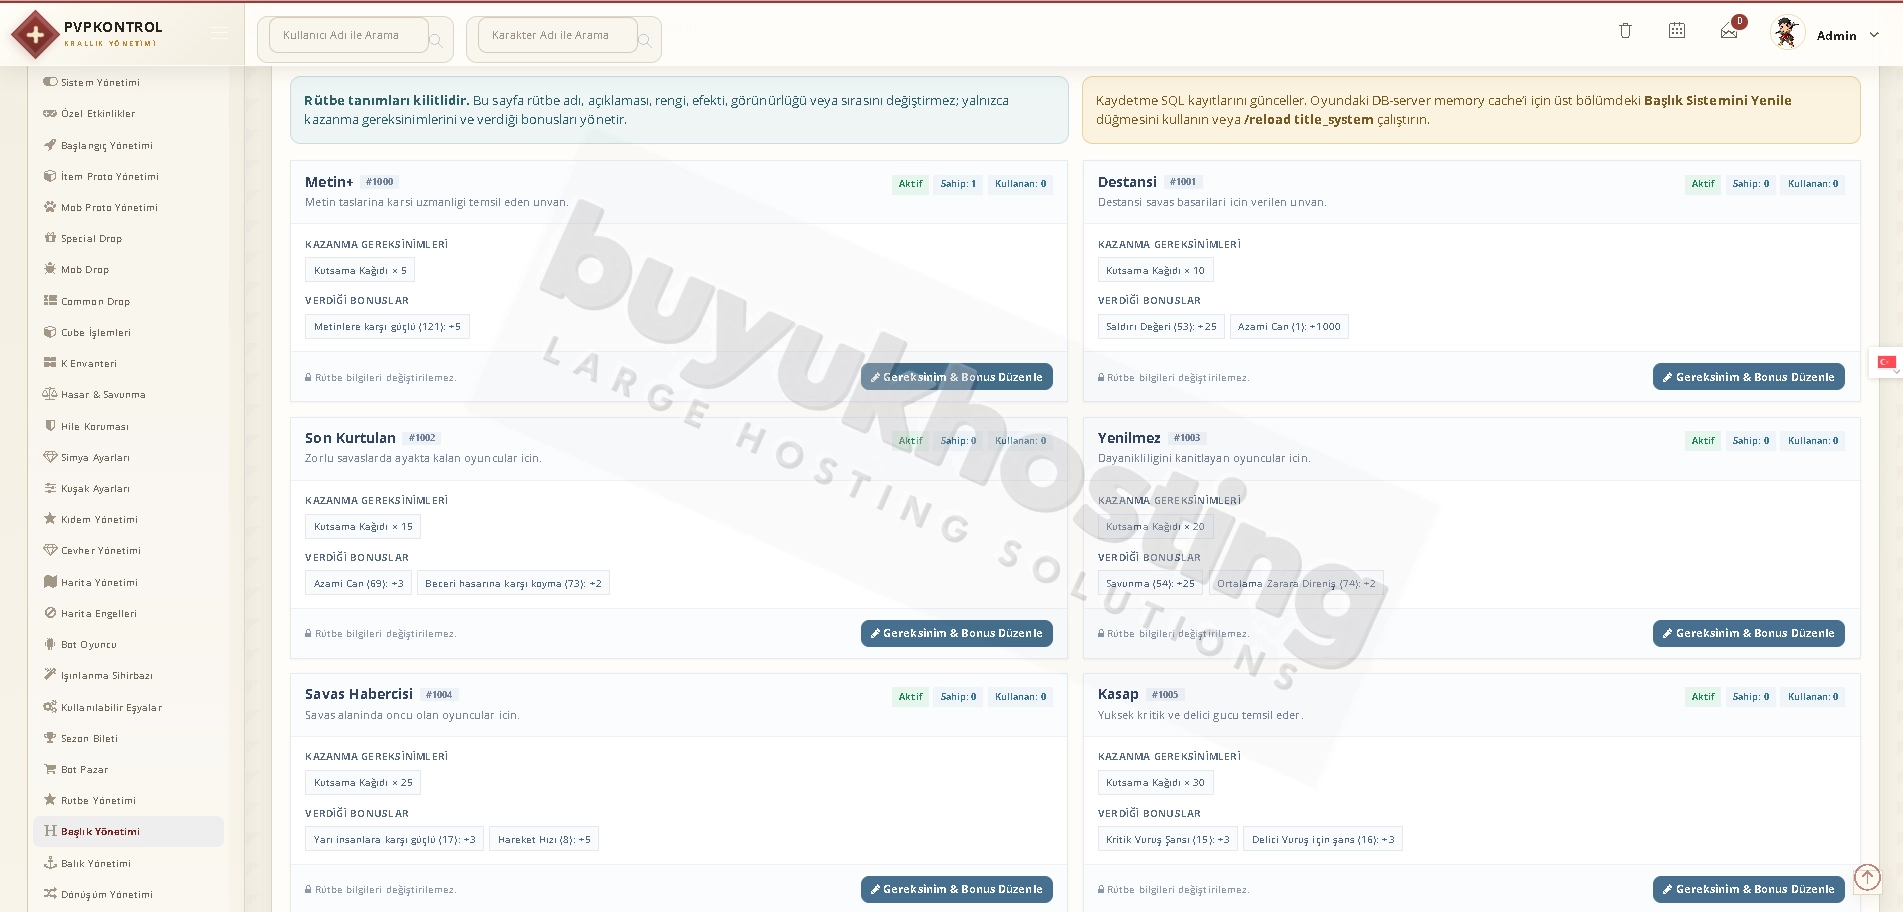Viewport: 1903px width, 912px height.
Task: Click the K Envanteri sidebar icon
Action: click(x=50, y=363)
